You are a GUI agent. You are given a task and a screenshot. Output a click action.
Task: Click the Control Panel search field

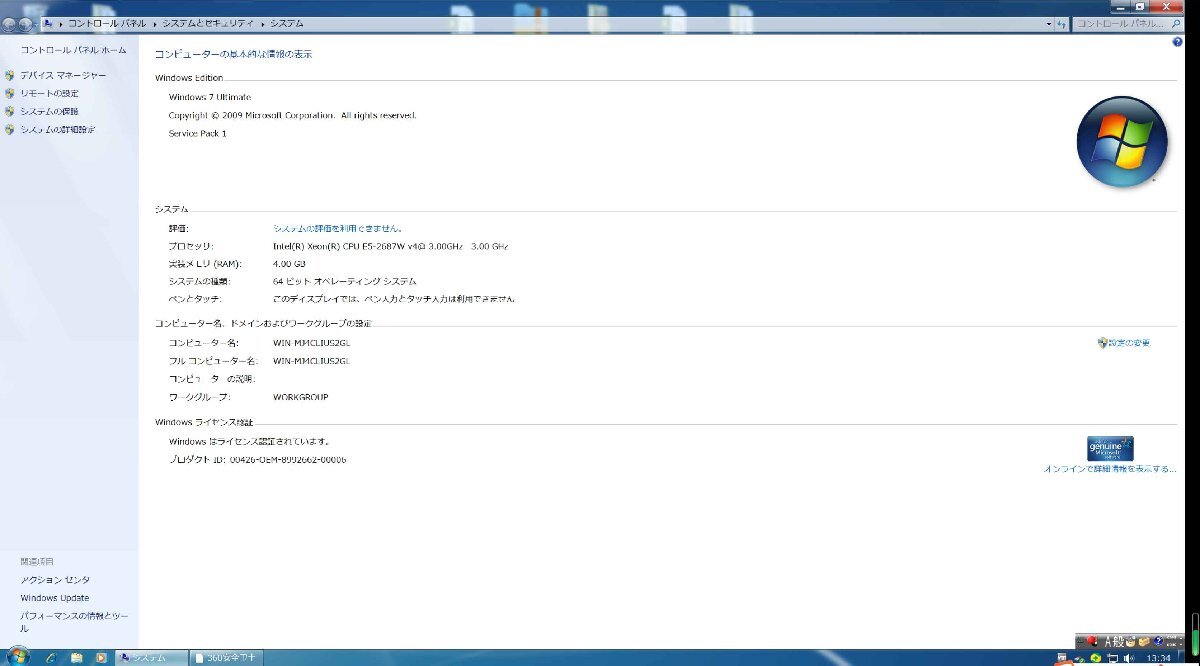pyautogui.click(x=1128, y=23)
